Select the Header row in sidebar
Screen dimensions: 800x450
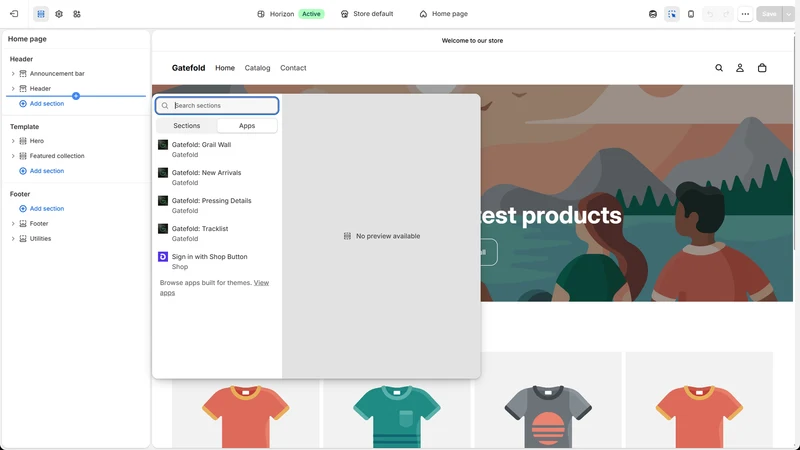pyautogui.click(x=40, y=89)
